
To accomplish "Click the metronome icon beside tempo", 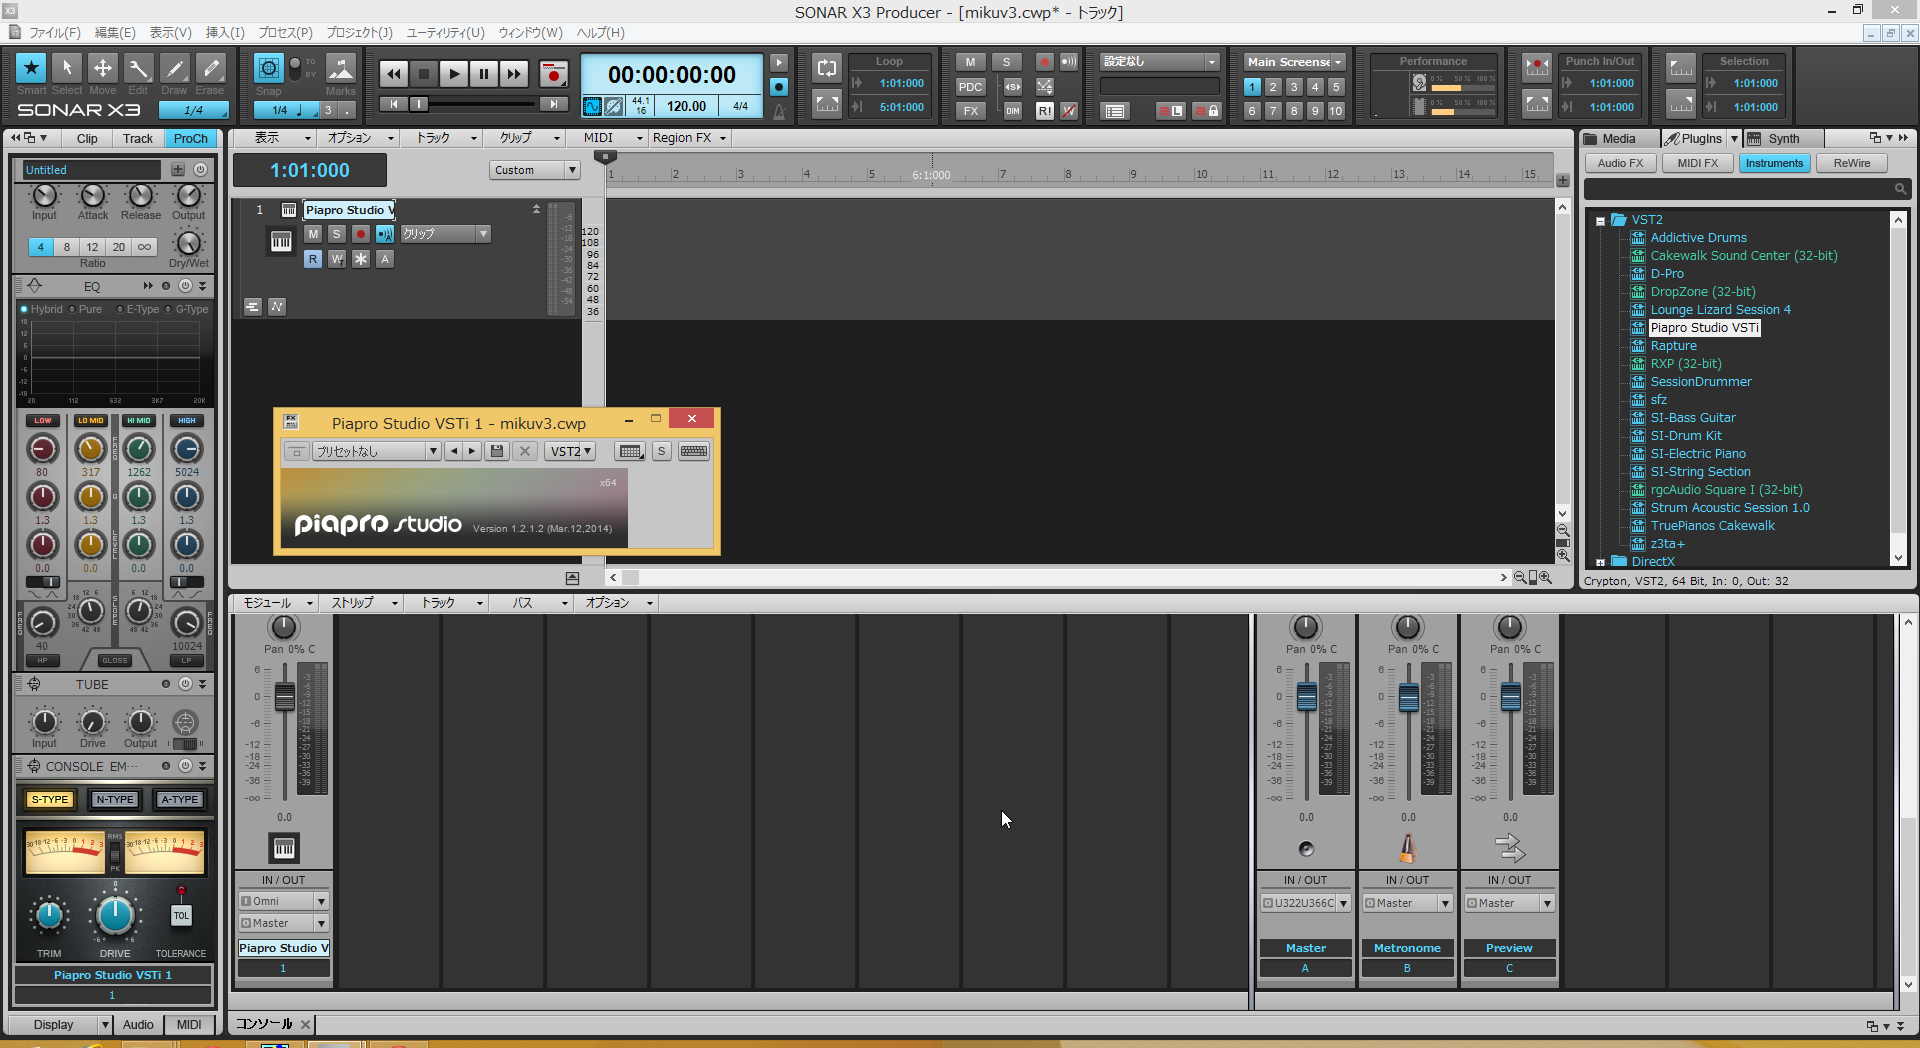I will click(779, 110).
